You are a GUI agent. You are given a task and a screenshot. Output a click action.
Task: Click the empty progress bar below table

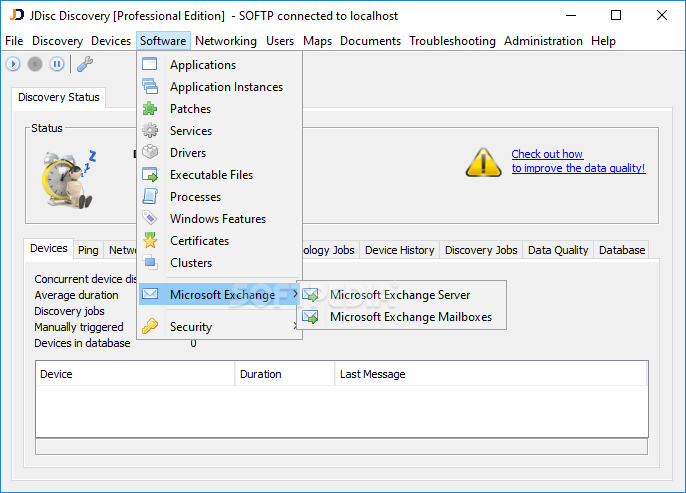341,447
